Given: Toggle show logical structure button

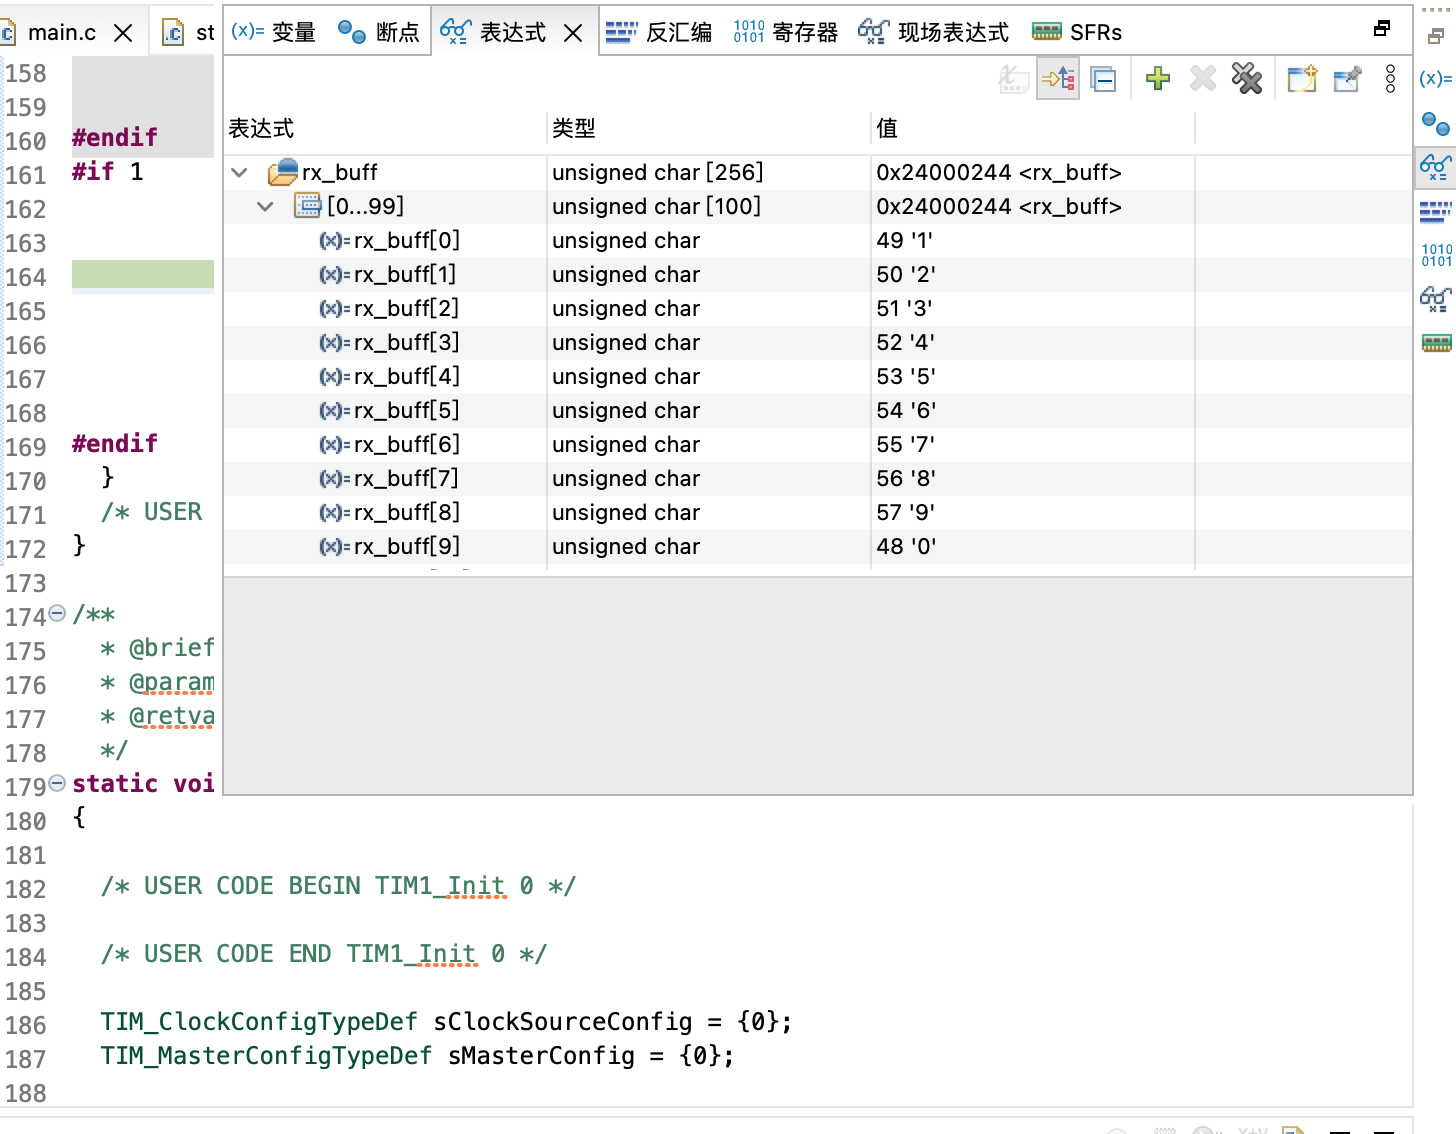Looking at the screenshot, I should point(1058,79).
